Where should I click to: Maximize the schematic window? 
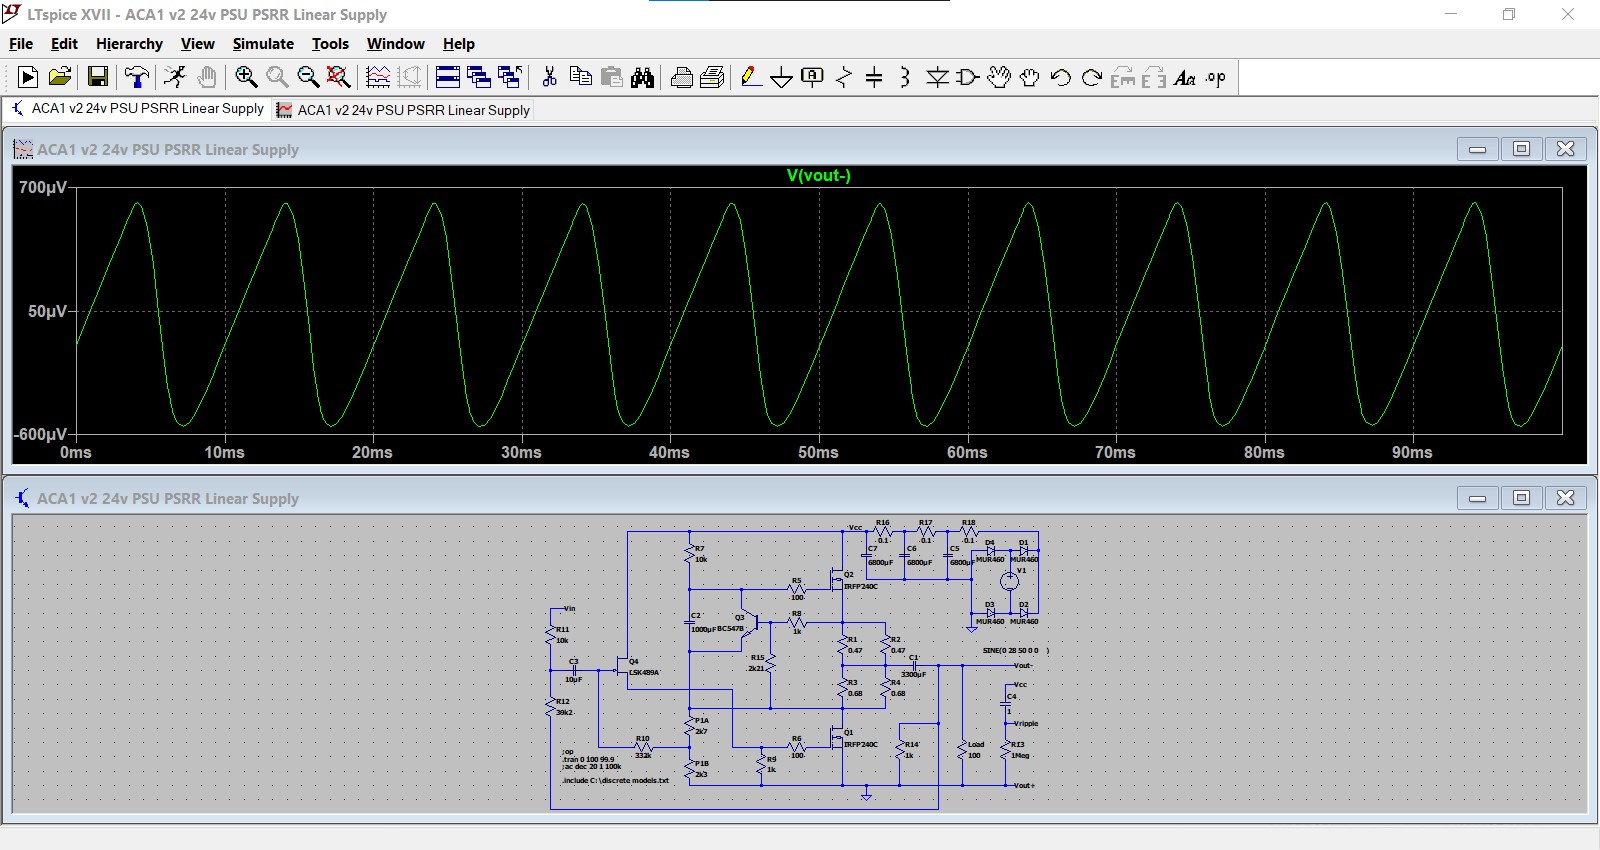point(1521,498)
